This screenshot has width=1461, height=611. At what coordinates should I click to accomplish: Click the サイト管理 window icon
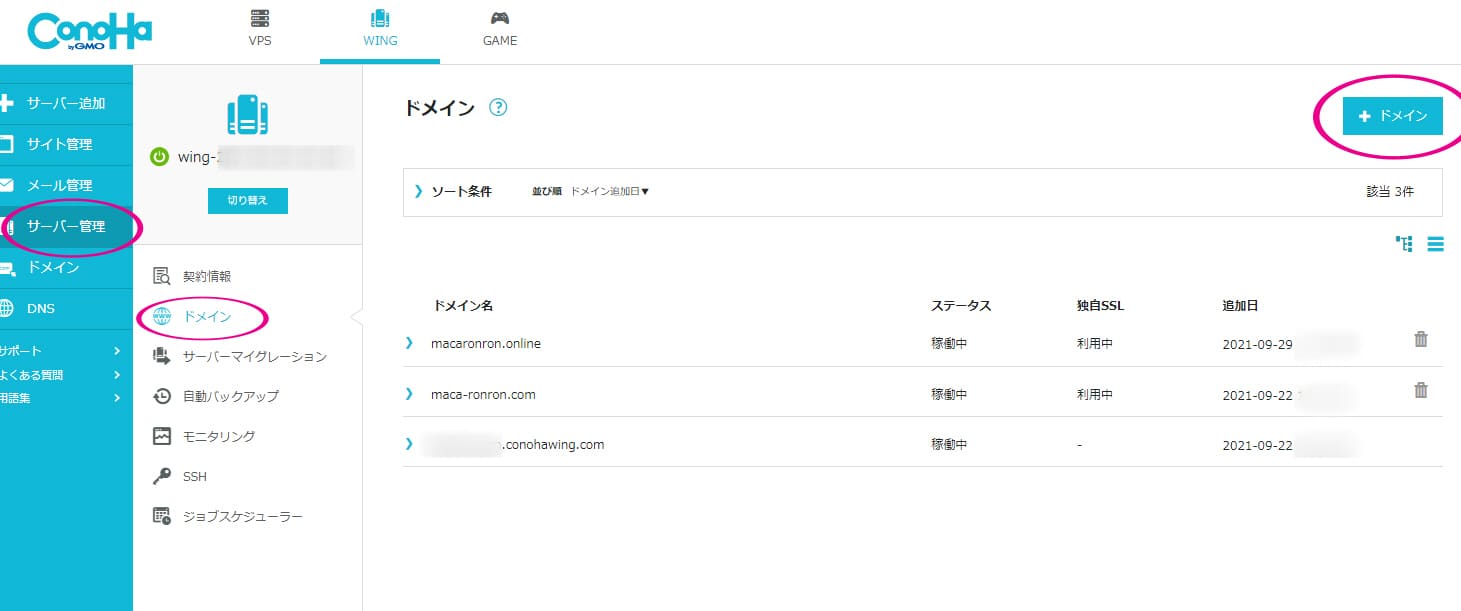tap(6, 144)
